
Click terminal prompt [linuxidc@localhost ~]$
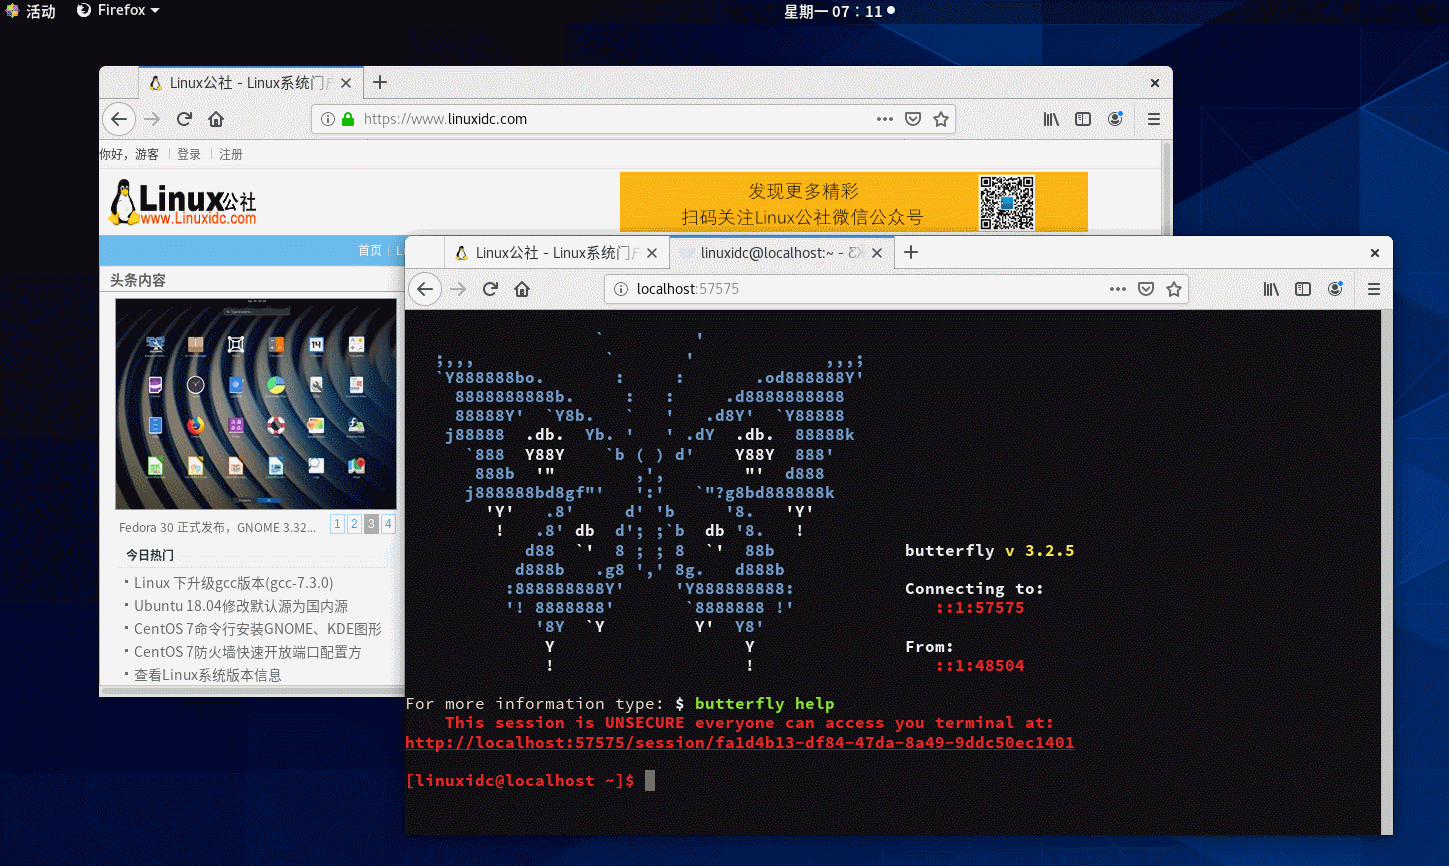[520, 780]
